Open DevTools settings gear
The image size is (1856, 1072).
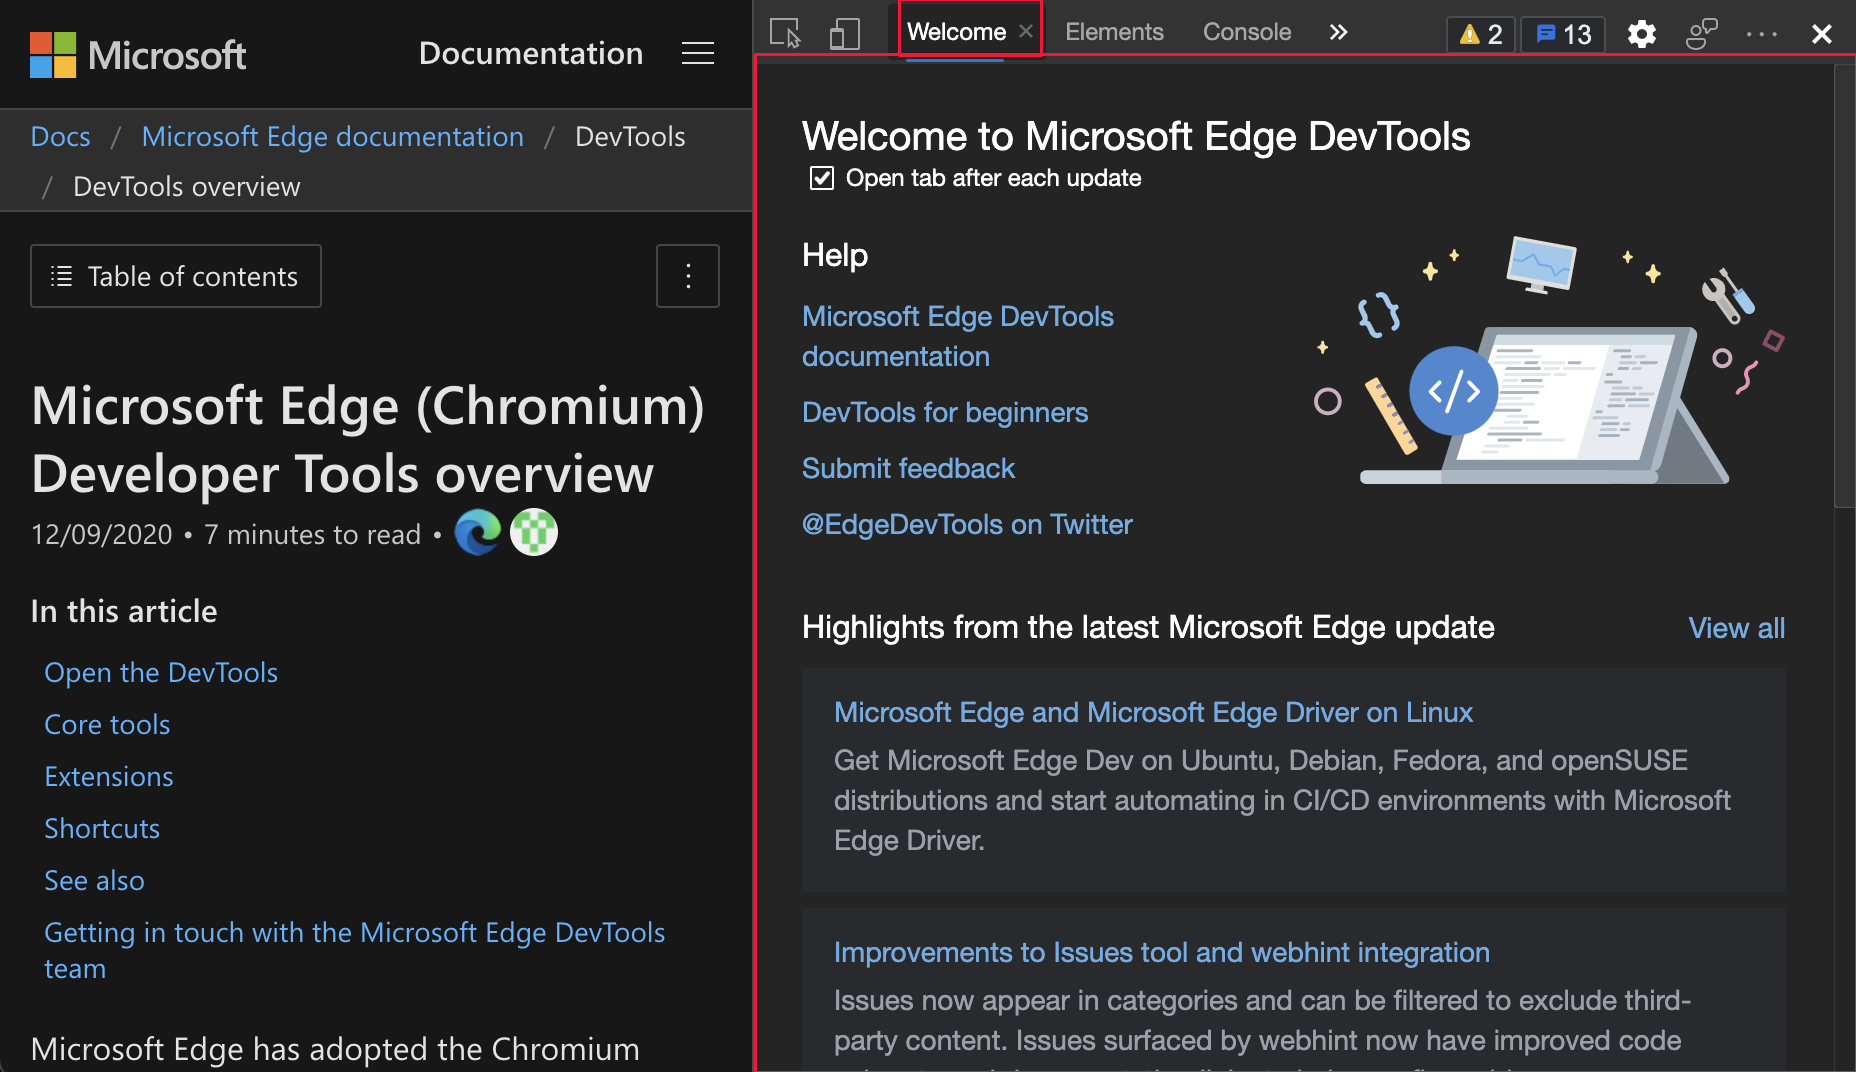[x=1641, y=33]
